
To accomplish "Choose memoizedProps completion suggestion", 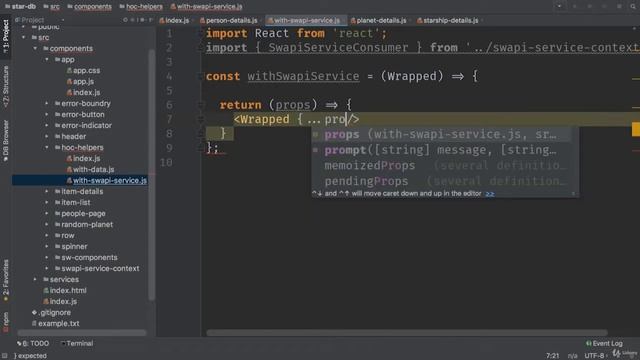I will click(x=441, y=165).
